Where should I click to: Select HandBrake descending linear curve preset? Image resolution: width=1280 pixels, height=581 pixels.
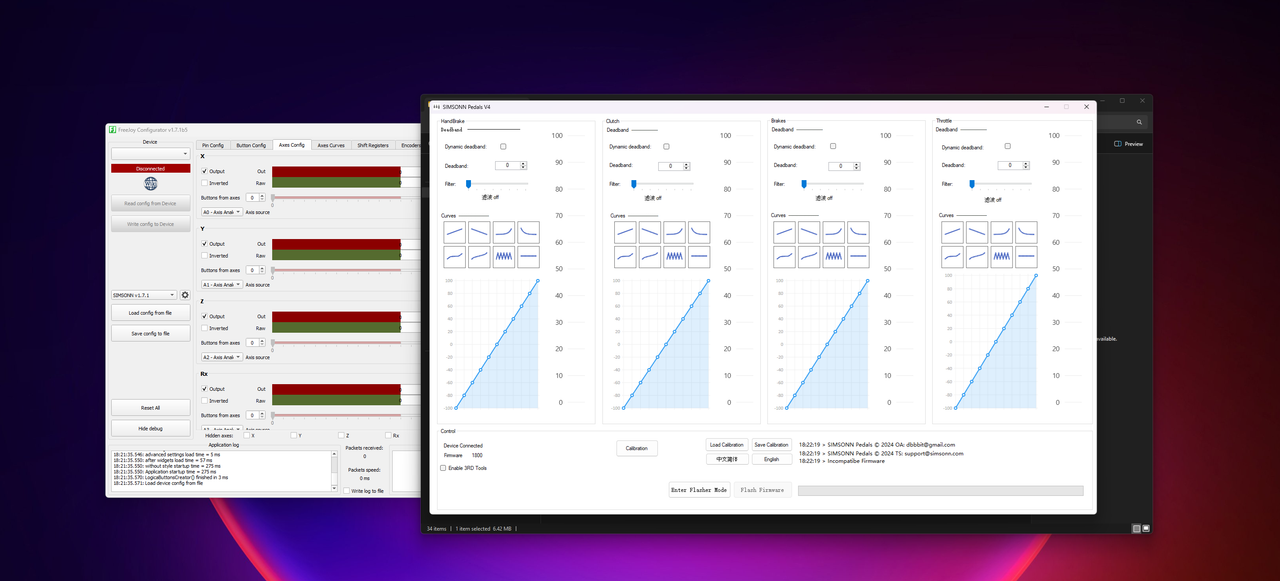479,232
